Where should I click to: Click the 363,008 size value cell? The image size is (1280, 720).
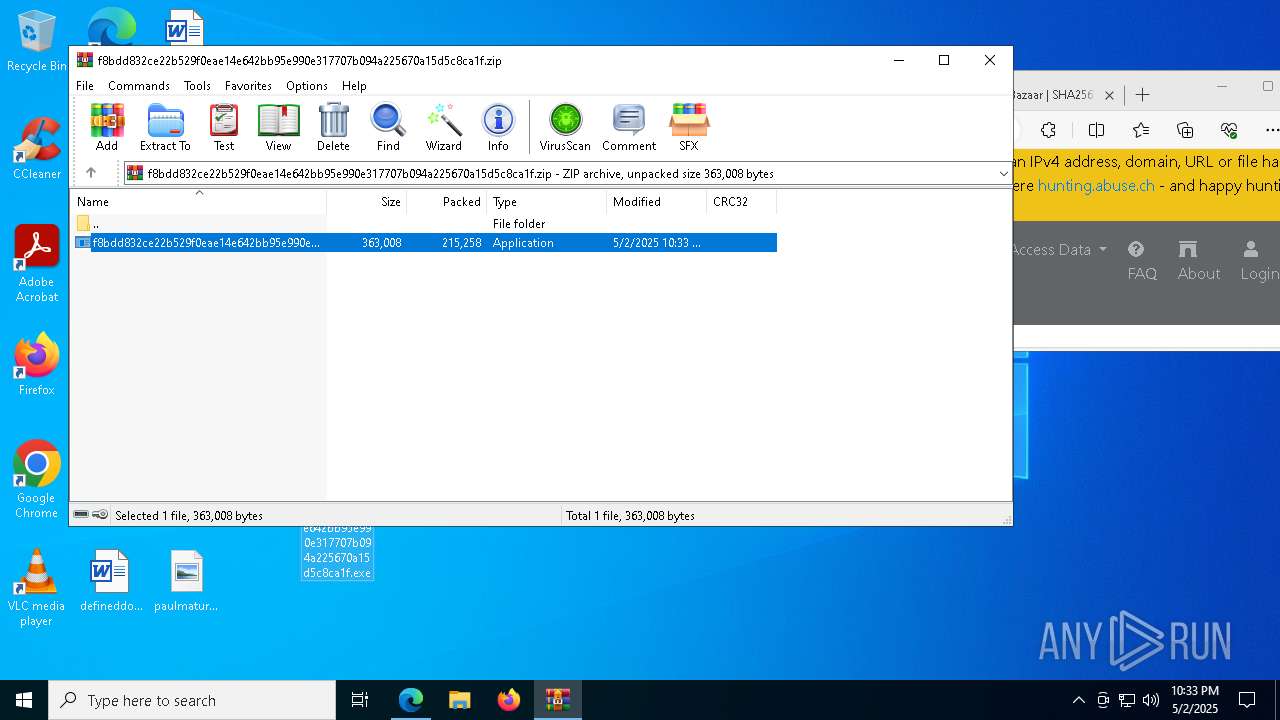click(381, 243)
